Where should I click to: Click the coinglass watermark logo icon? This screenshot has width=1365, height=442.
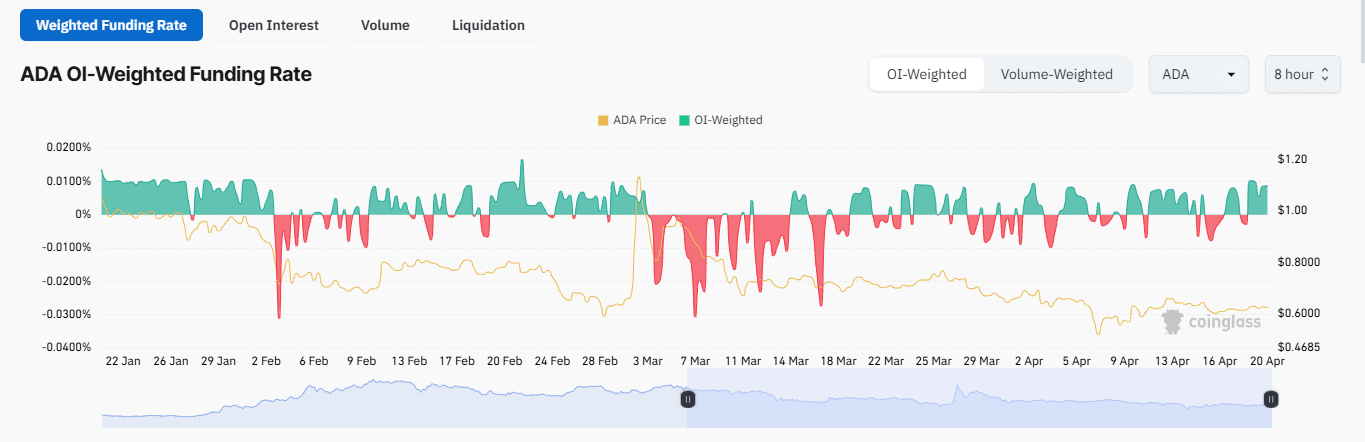[1174, 321]
